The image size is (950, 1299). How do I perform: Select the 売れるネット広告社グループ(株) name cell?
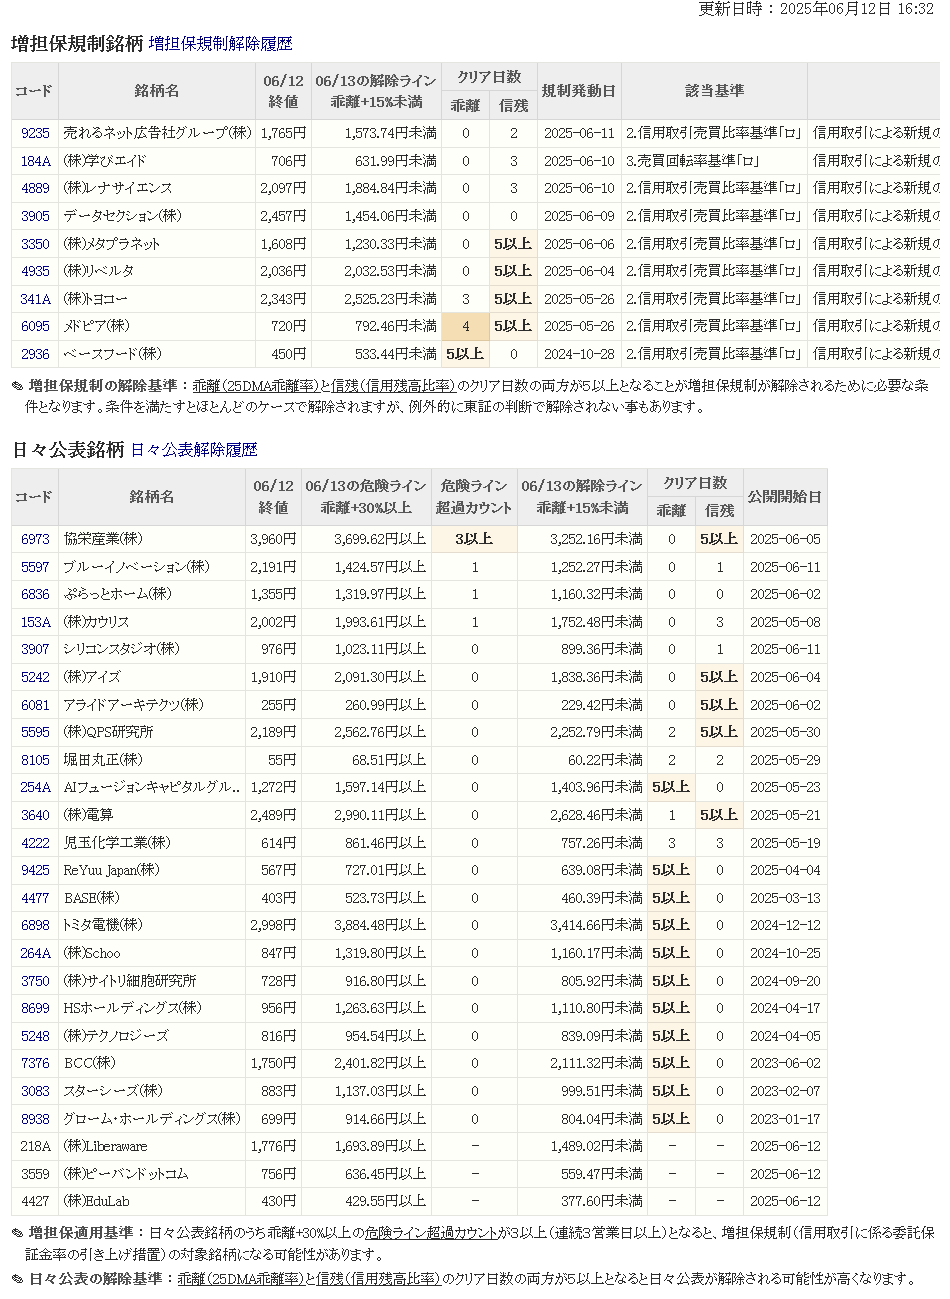(157, 133)
